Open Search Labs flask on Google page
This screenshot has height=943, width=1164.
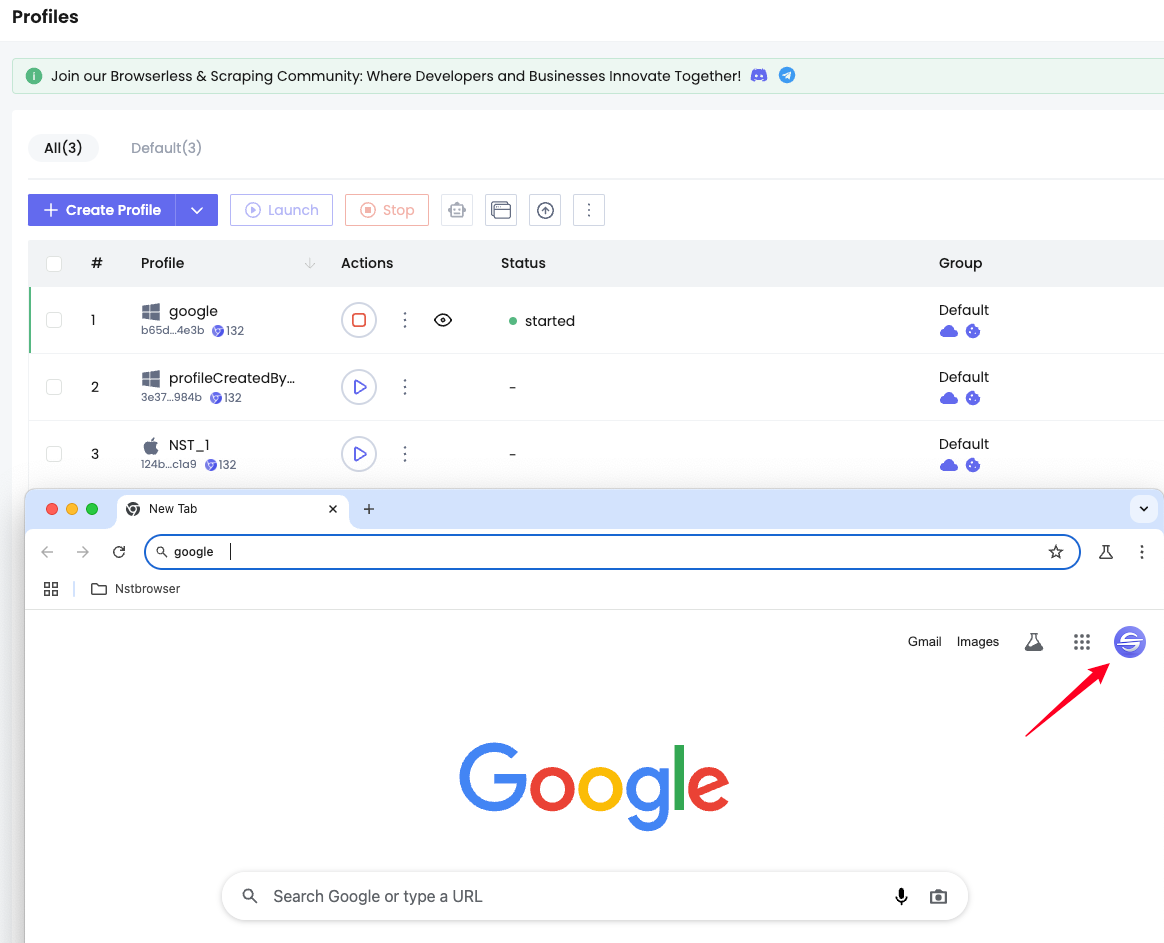(1034, 642)
